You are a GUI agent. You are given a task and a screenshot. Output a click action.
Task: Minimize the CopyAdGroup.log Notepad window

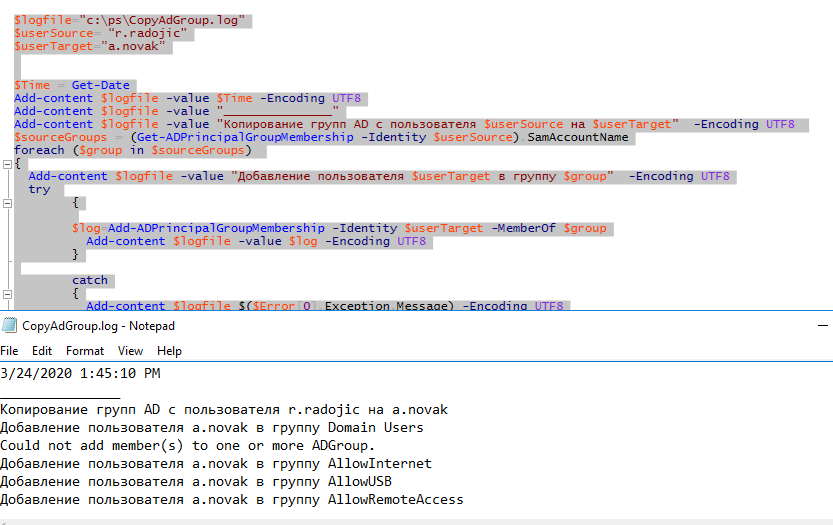(823, 325)
